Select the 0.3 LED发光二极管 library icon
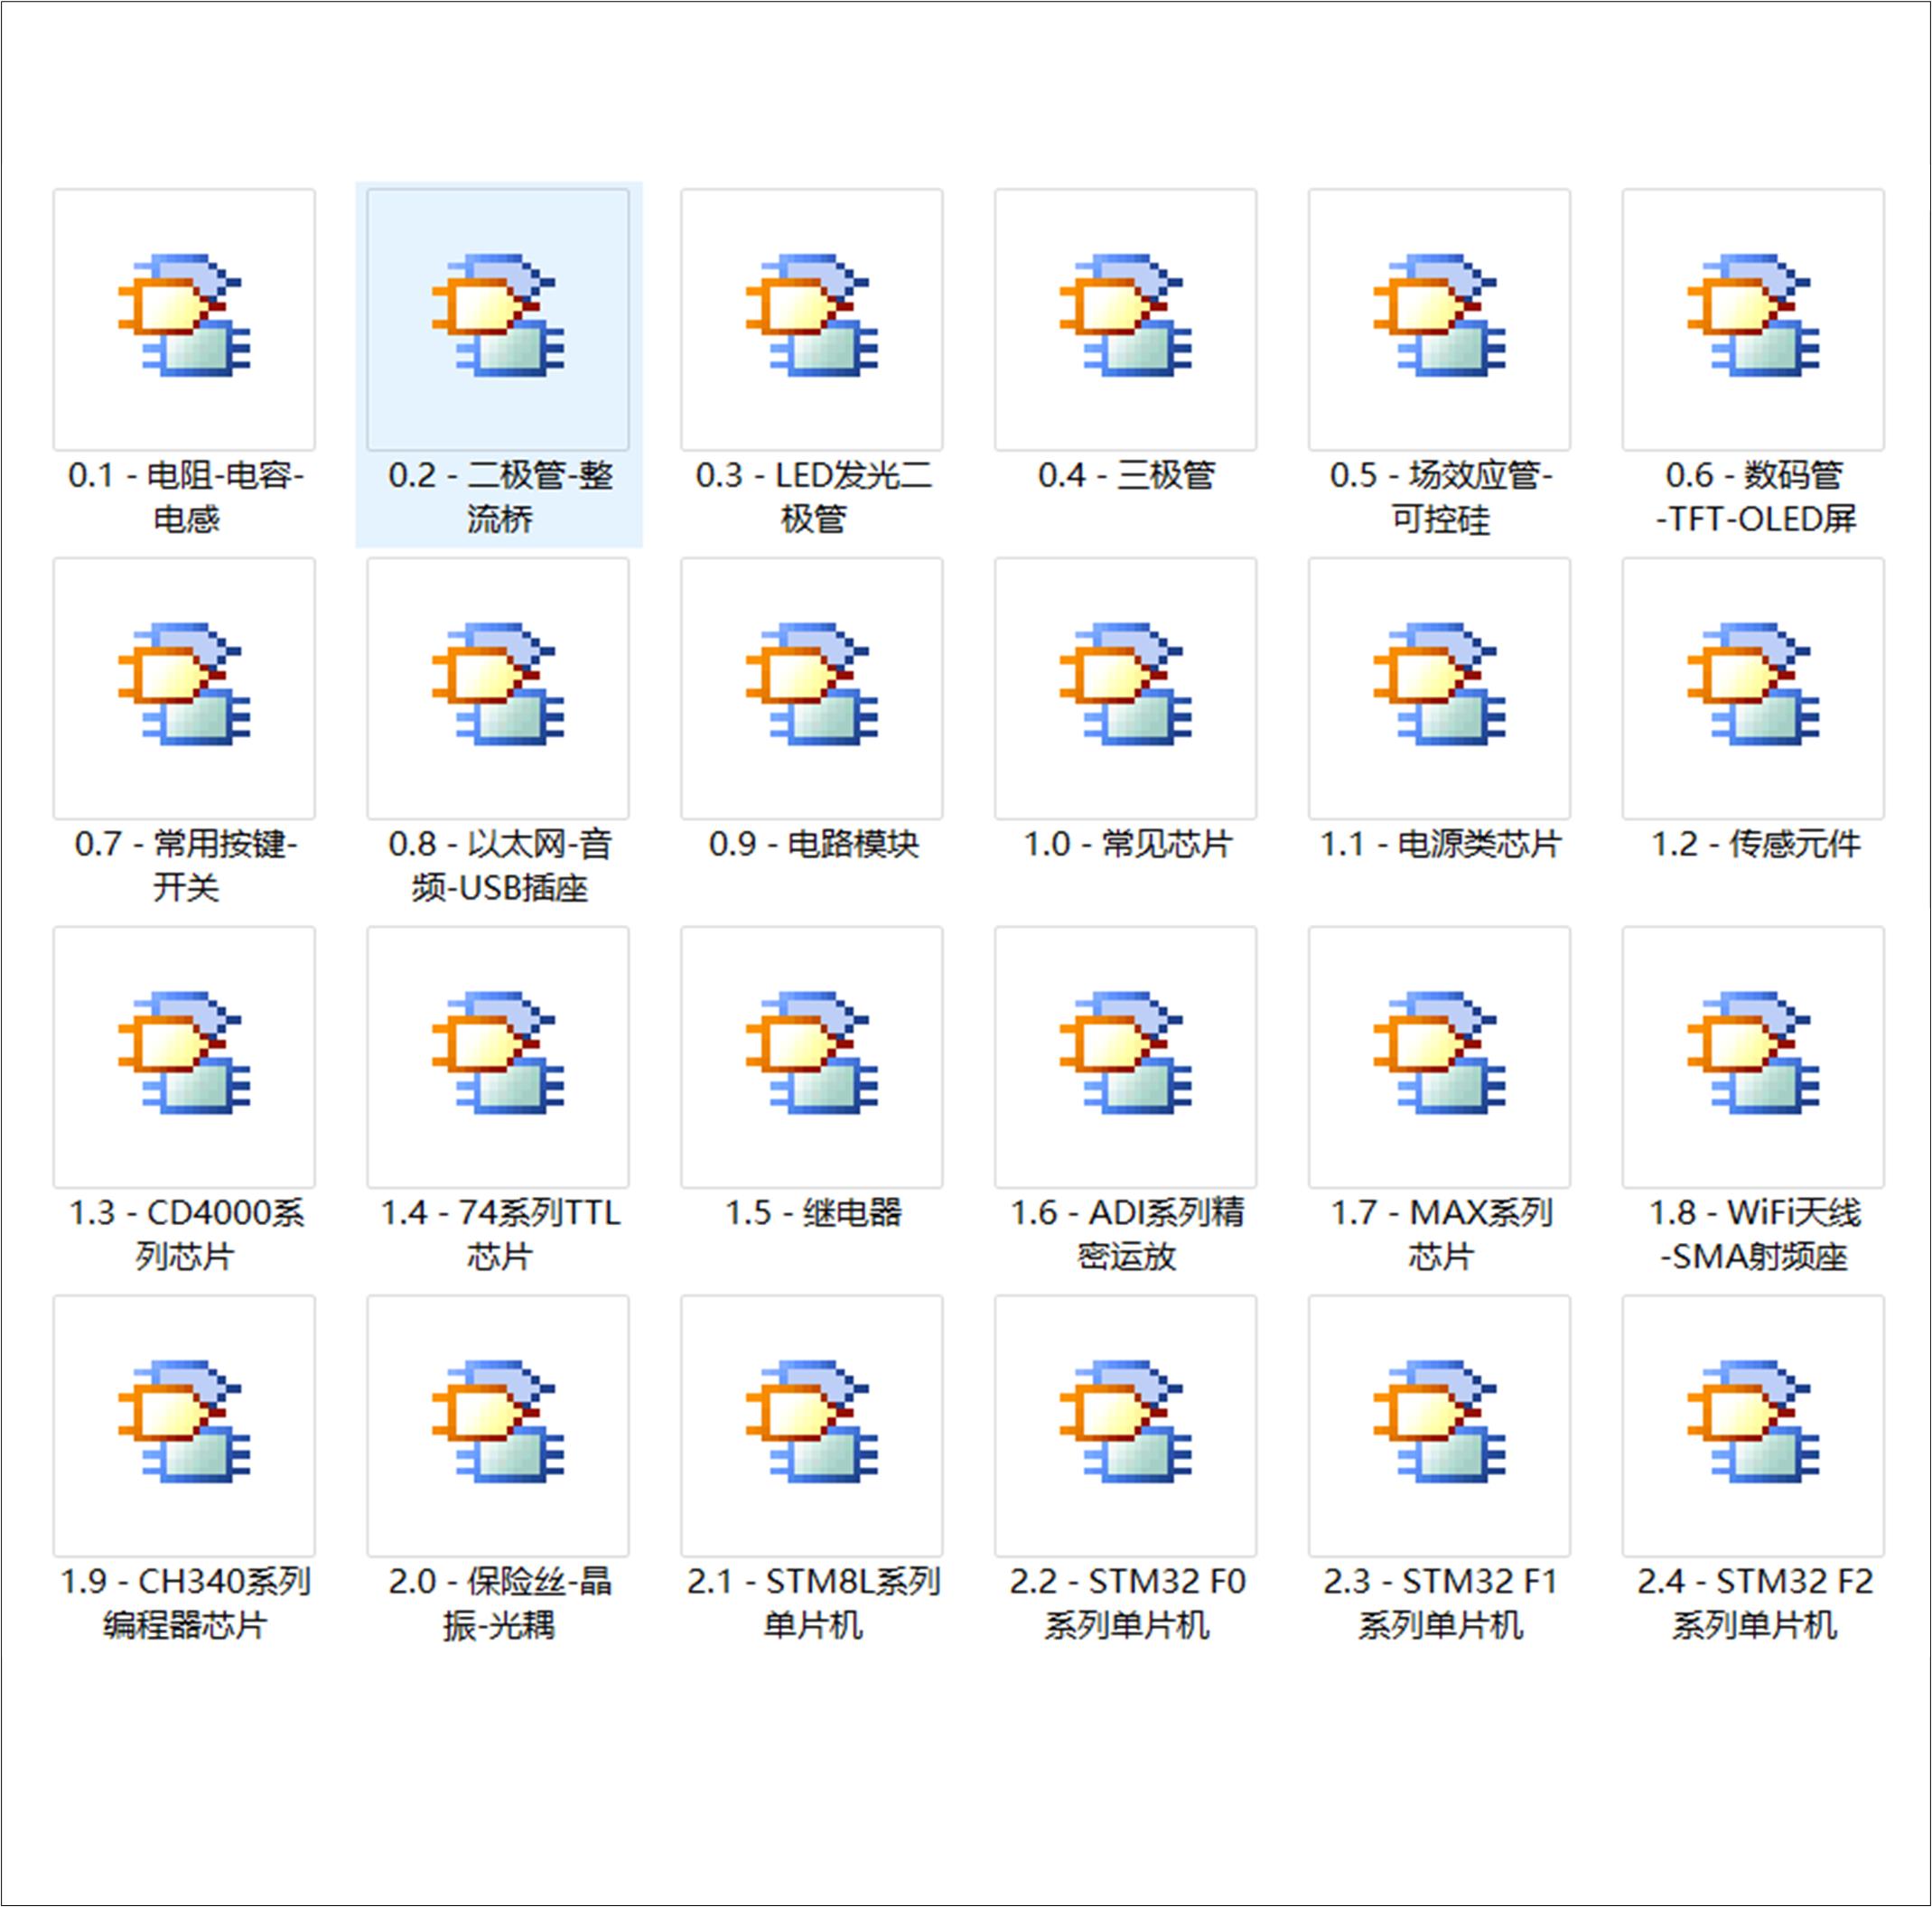The width and height of the screenshot is (1932, 1907). click(x=812, y=319)
